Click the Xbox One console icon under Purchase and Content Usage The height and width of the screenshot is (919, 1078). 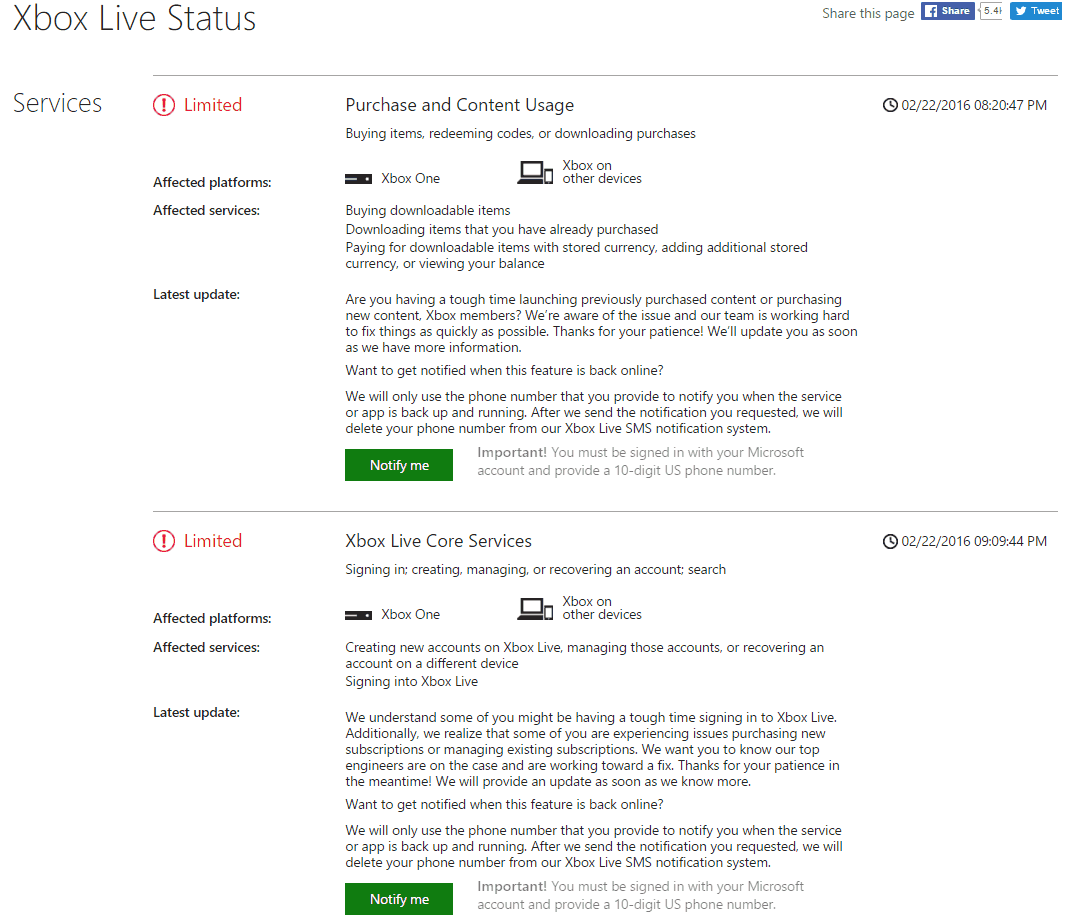click(x=358, y=179)
